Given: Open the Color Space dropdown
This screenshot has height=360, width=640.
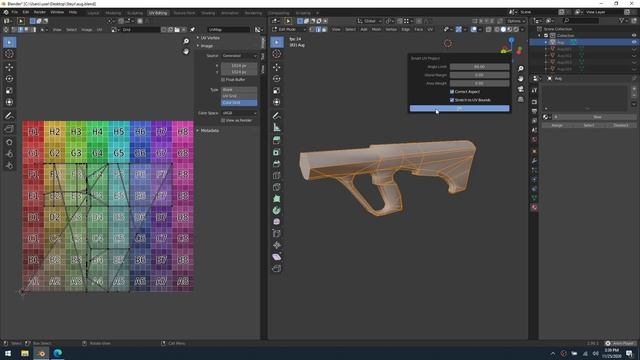Looking at the screenshot, I should 239,113.
